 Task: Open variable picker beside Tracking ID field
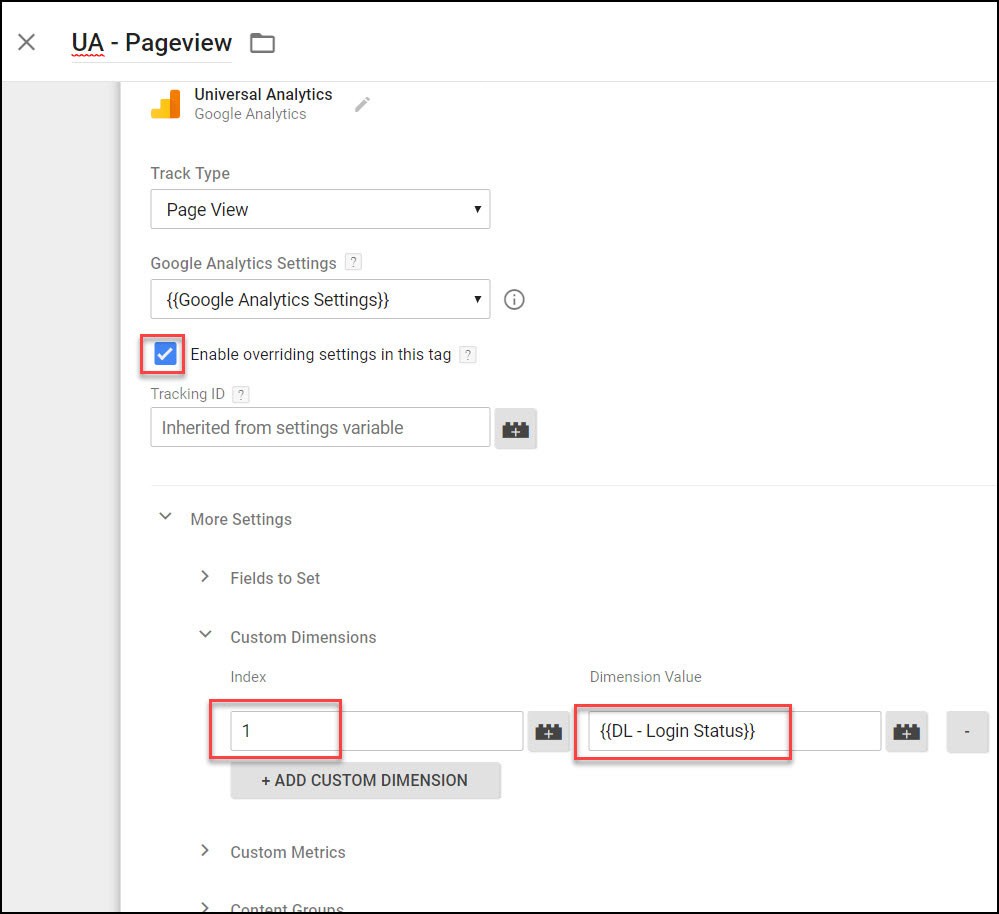(516, 428)
